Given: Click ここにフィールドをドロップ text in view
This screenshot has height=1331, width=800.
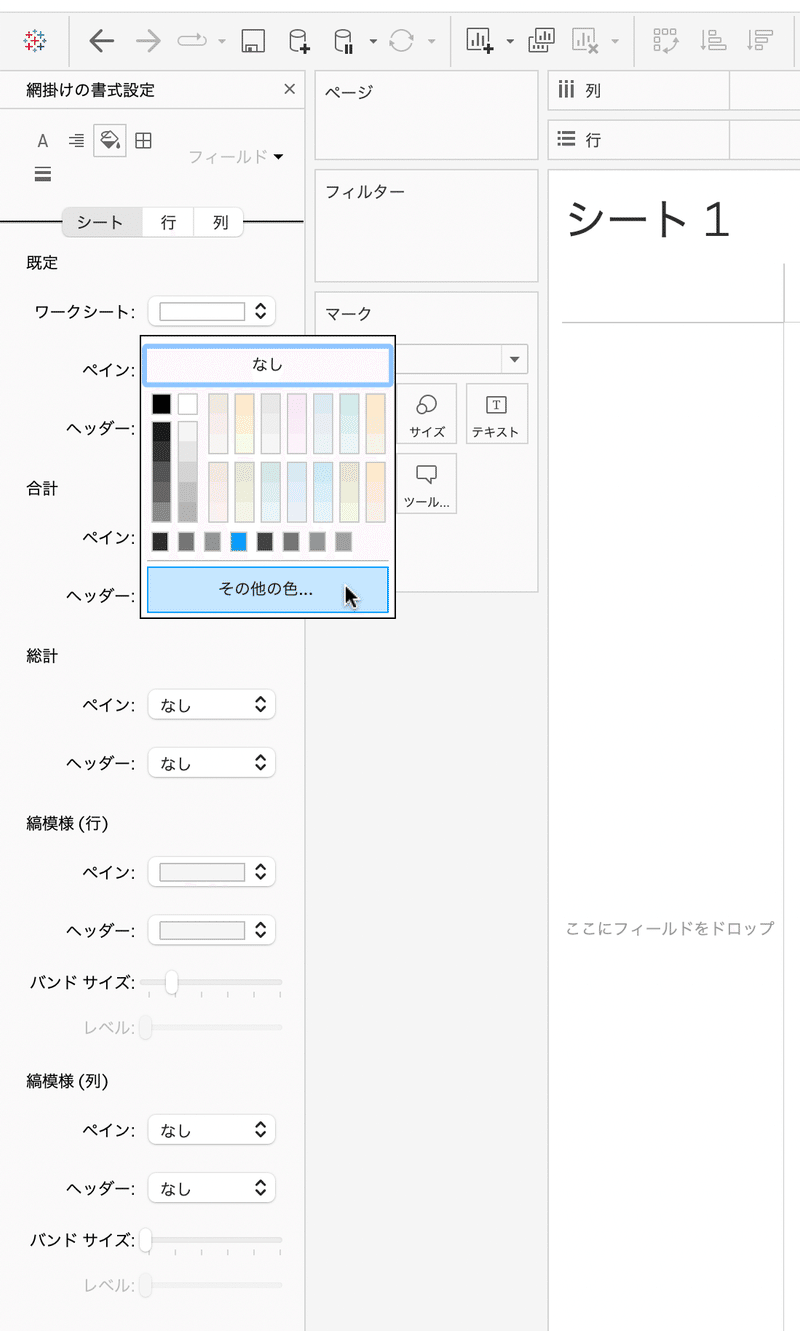Looking at the screenshot, I should 669,928.
